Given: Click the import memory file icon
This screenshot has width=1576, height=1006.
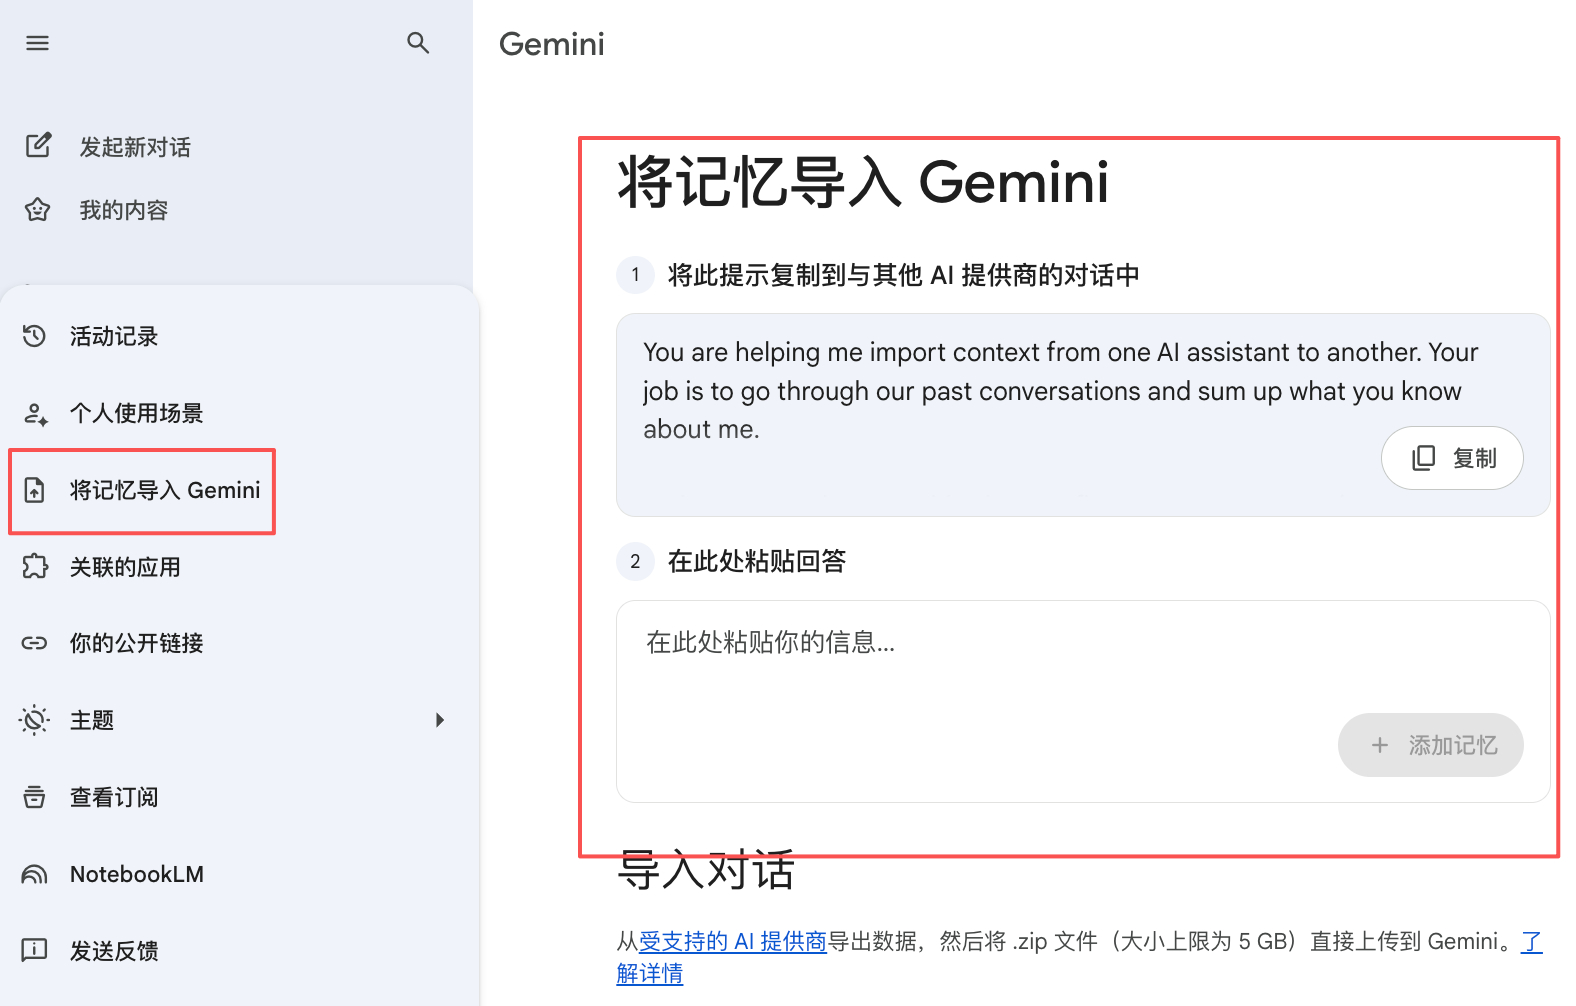Looking at the screenshot, I should click(x=35, y=490).
